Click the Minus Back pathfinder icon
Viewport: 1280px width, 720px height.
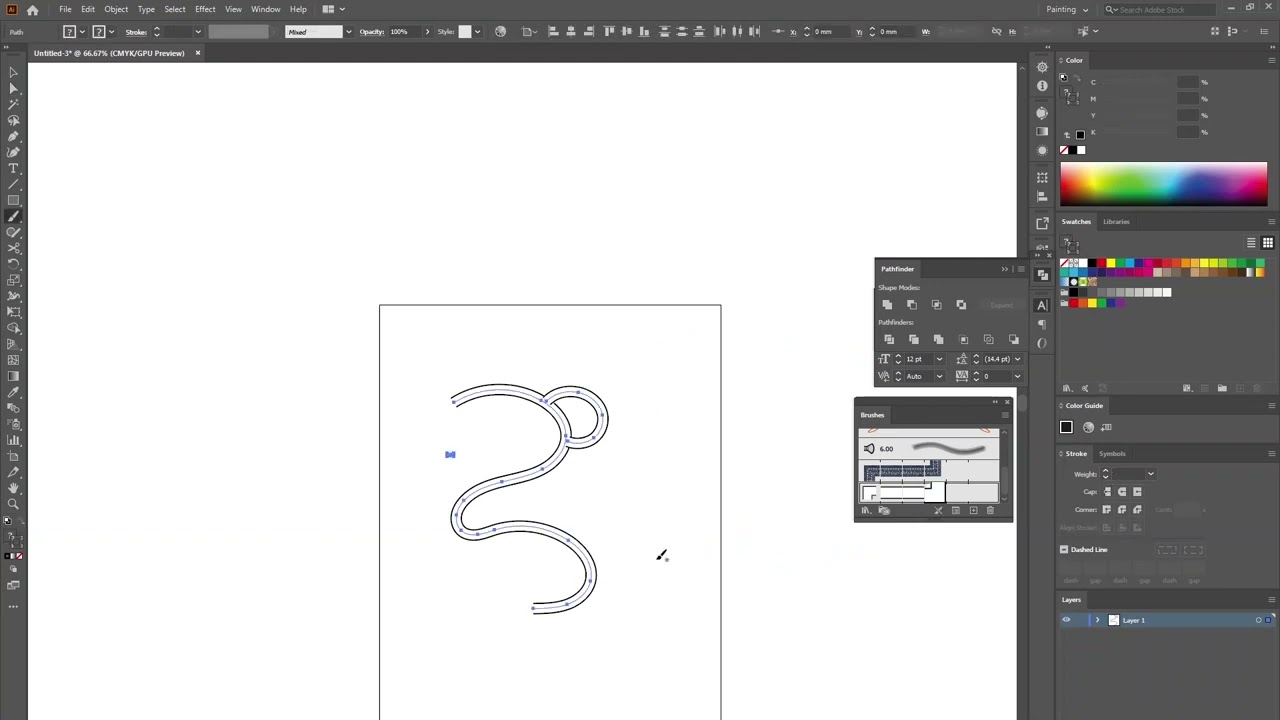point(1013,340)
